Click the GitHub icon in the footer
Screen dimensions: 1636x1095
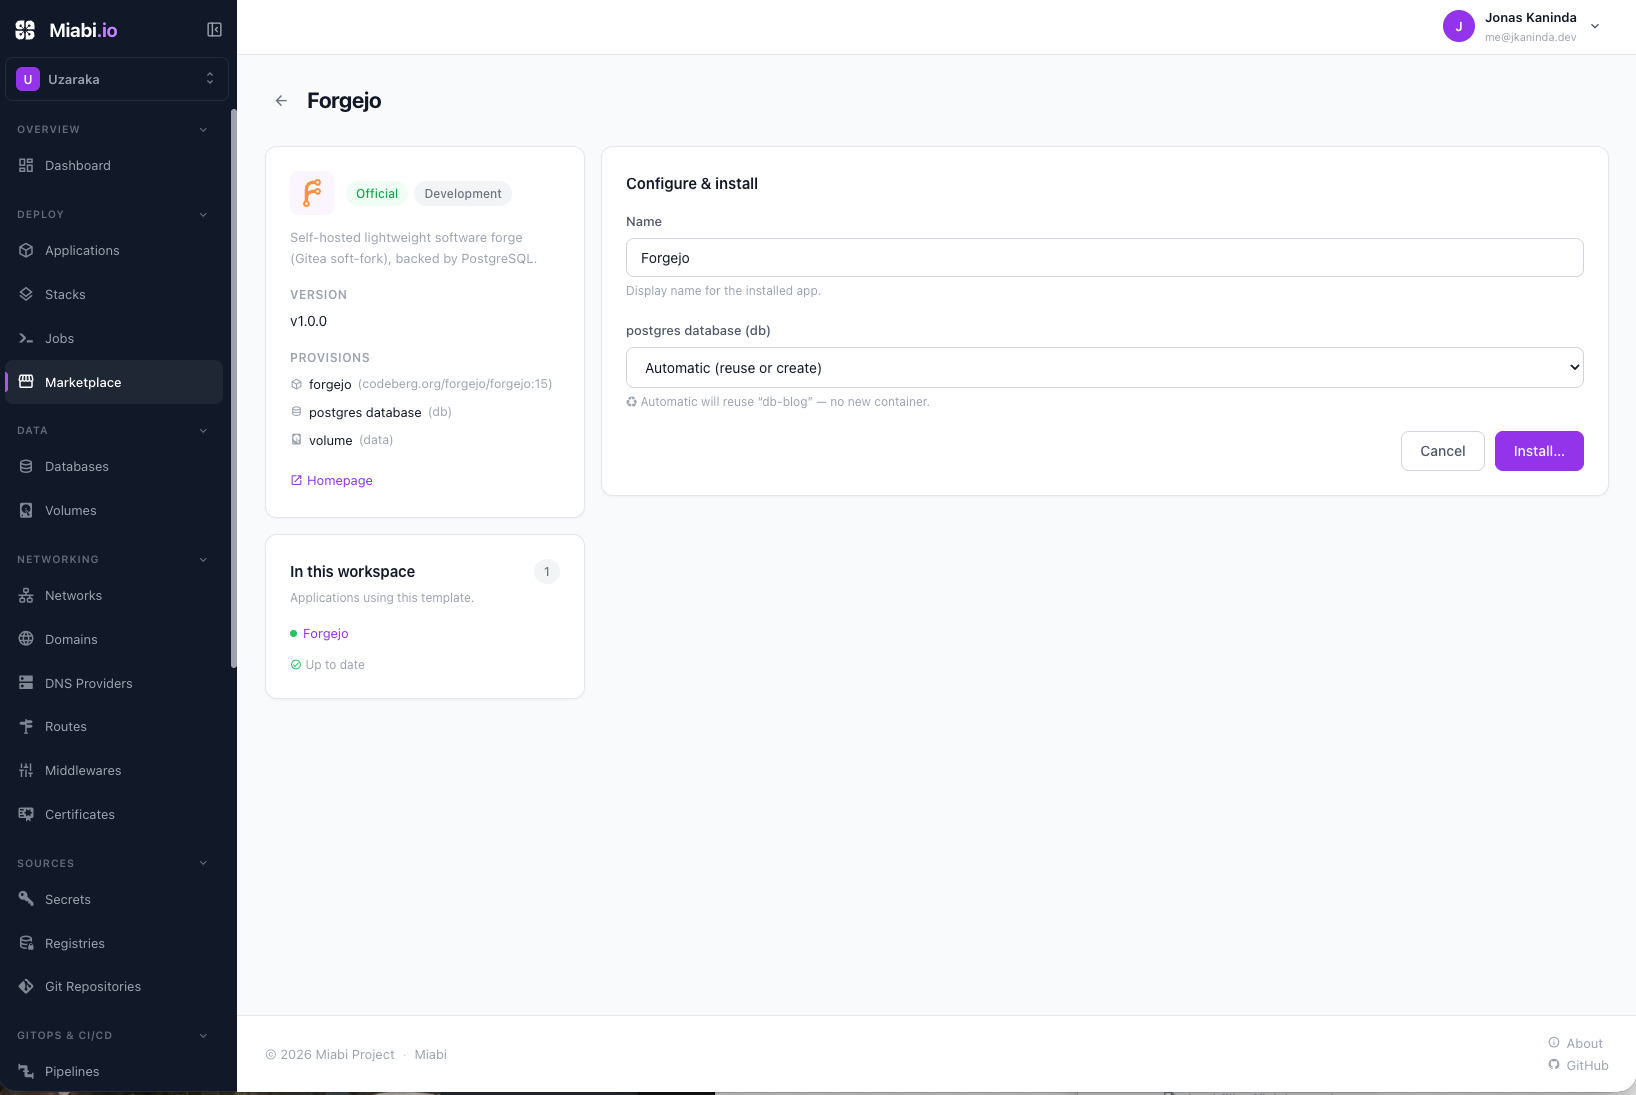point(1554,1065)
